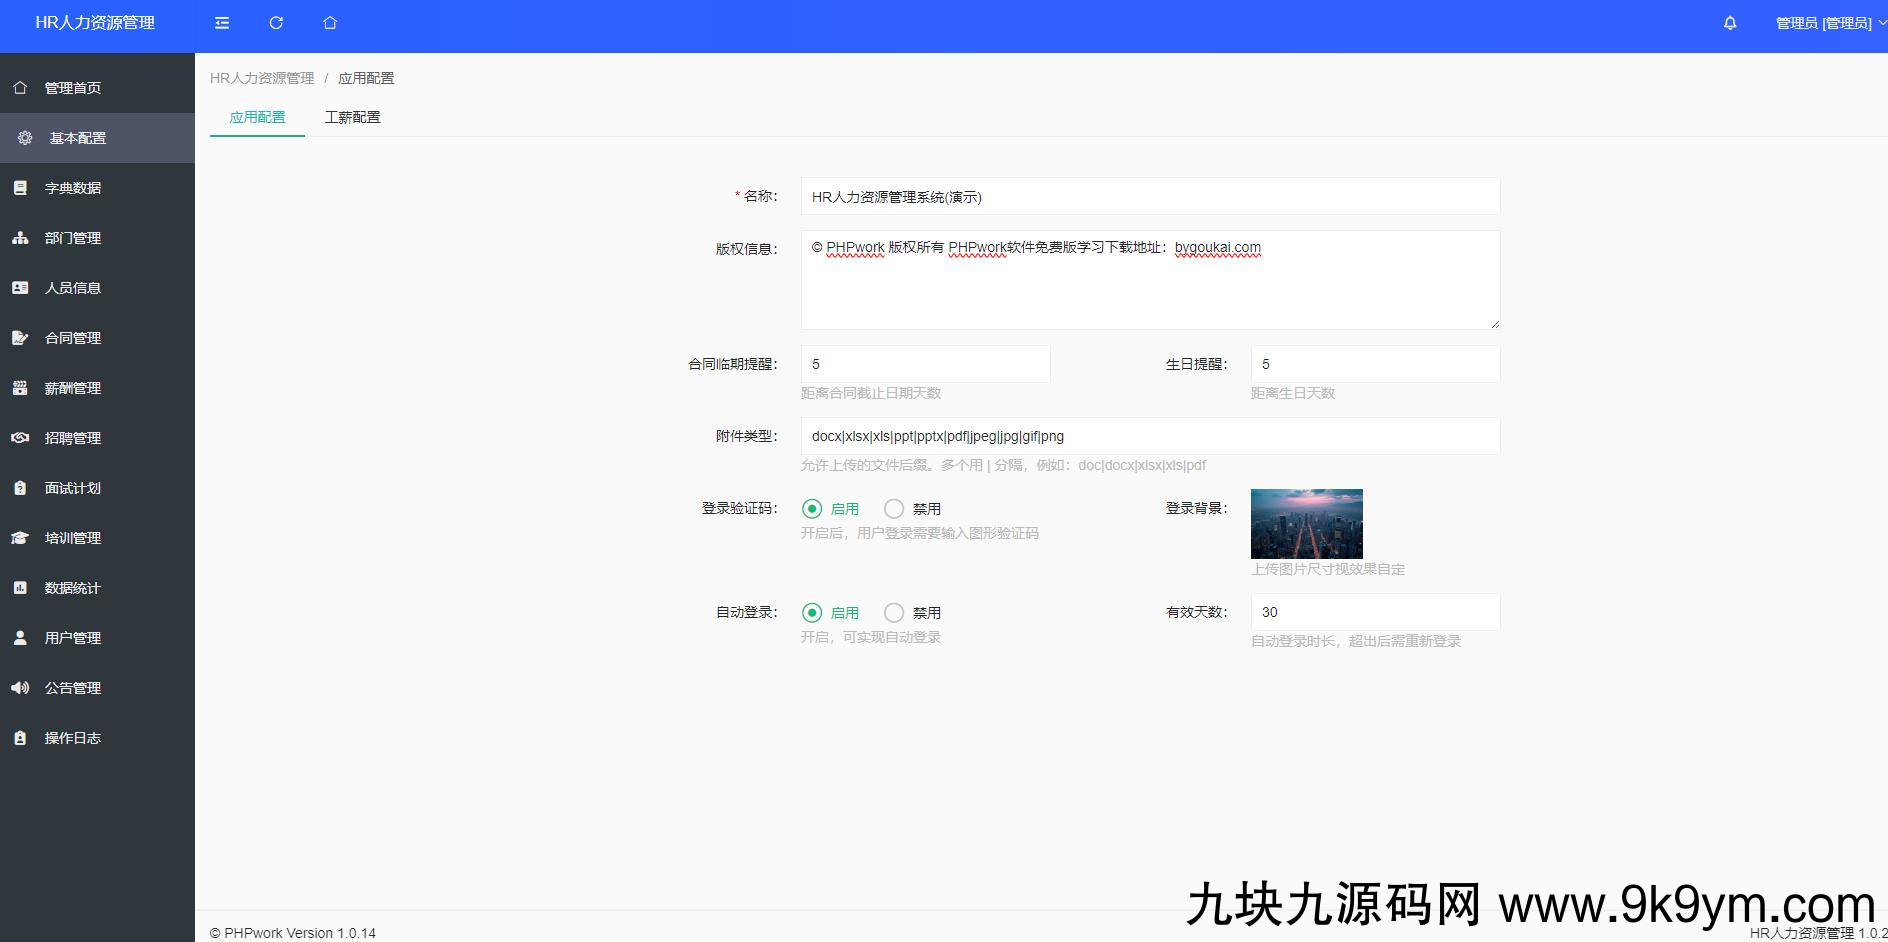Click the 培训管理 graduation cap icon
The height and width of the screenshot is (942, 1888).
(x=20, y=538)
